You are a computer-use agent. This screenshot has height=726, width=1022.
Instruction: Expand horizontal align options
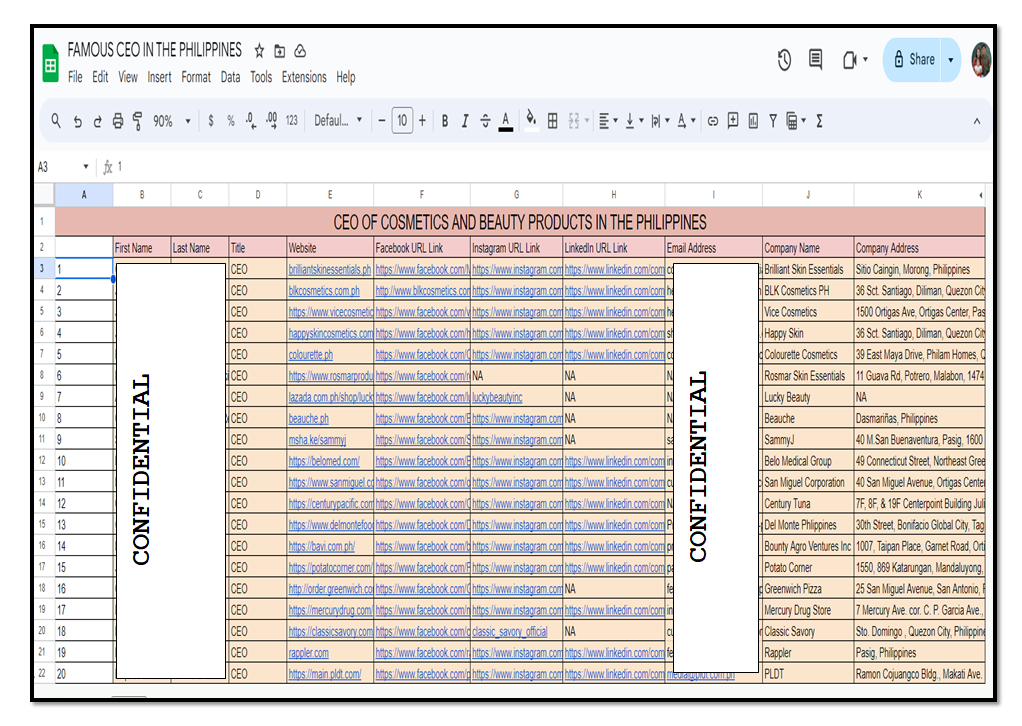coord(615,121)
